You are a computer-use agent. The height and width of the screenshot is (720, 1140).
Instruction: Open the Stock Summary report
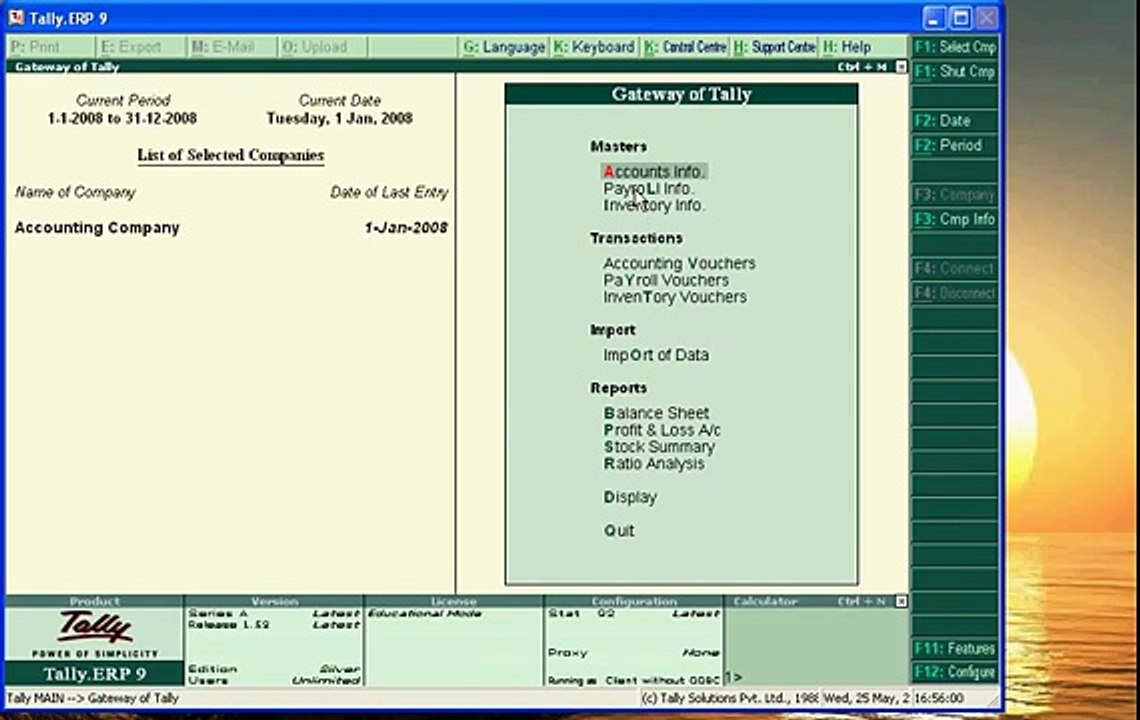pos(659,447)
